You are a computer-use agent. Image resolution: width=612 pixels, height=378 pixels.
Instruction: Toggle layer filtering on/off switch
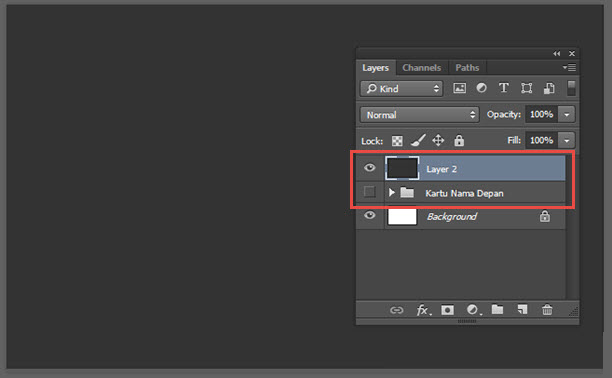point(571,88)
